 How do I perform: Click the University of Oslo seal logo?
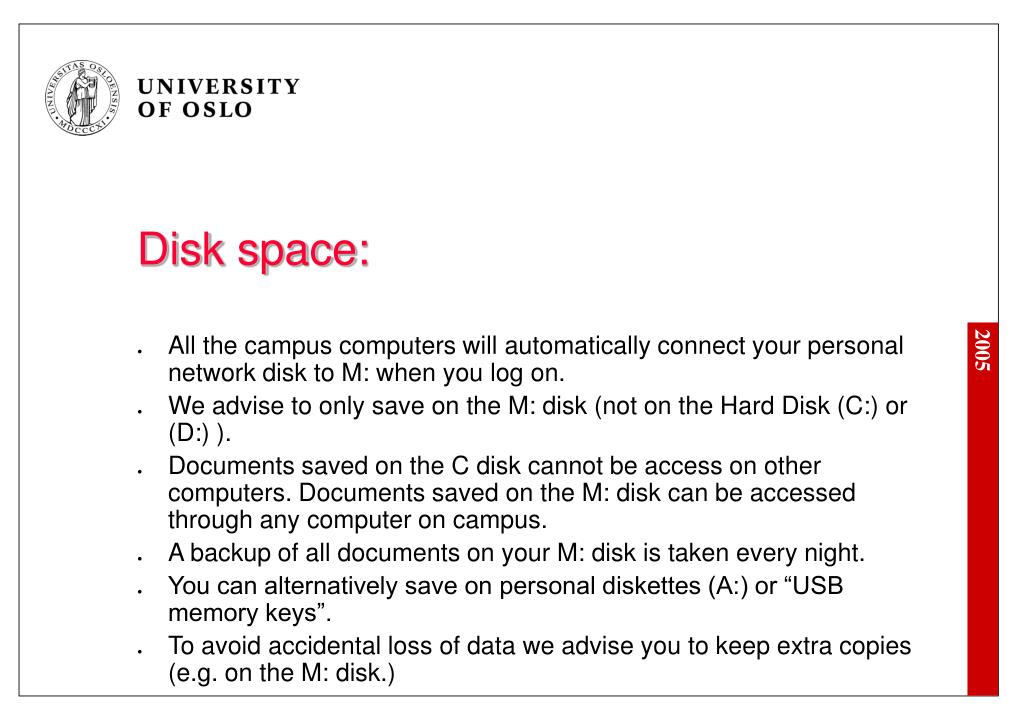click(82, 97)
